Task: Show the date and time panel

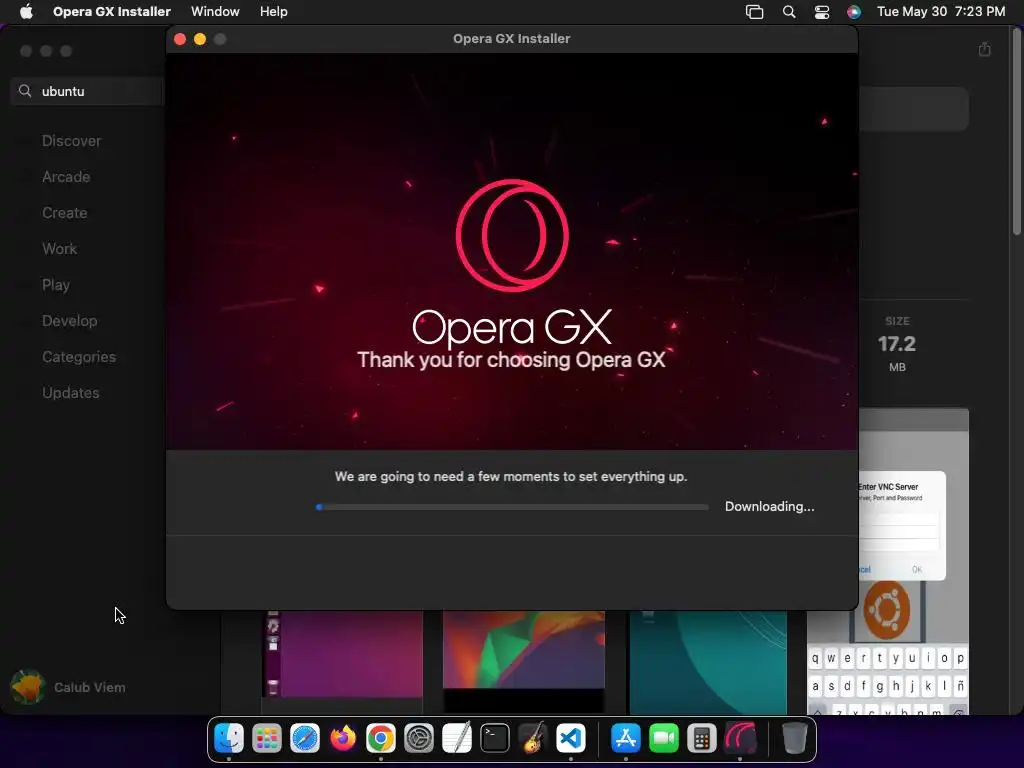Action: [940, 12]
